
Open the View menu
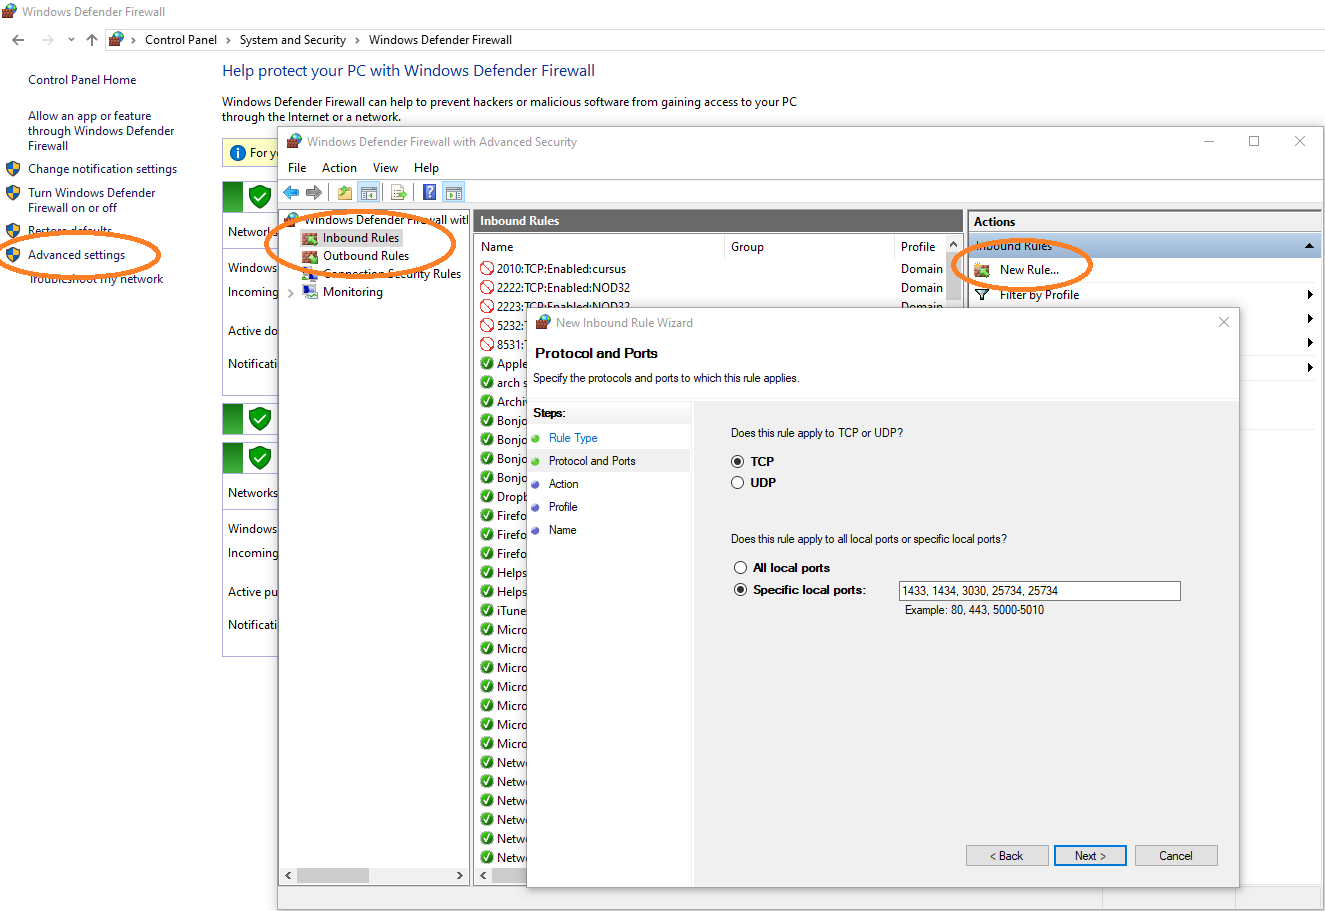[385, 168]
